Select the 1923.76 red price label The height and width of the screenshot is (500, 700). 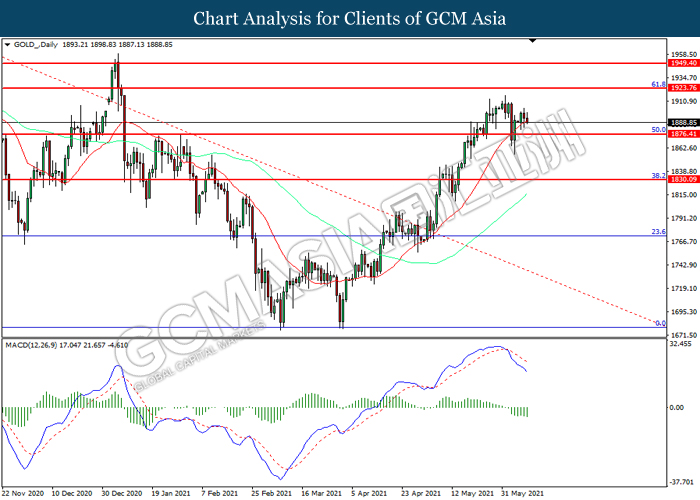pos(683,88)
